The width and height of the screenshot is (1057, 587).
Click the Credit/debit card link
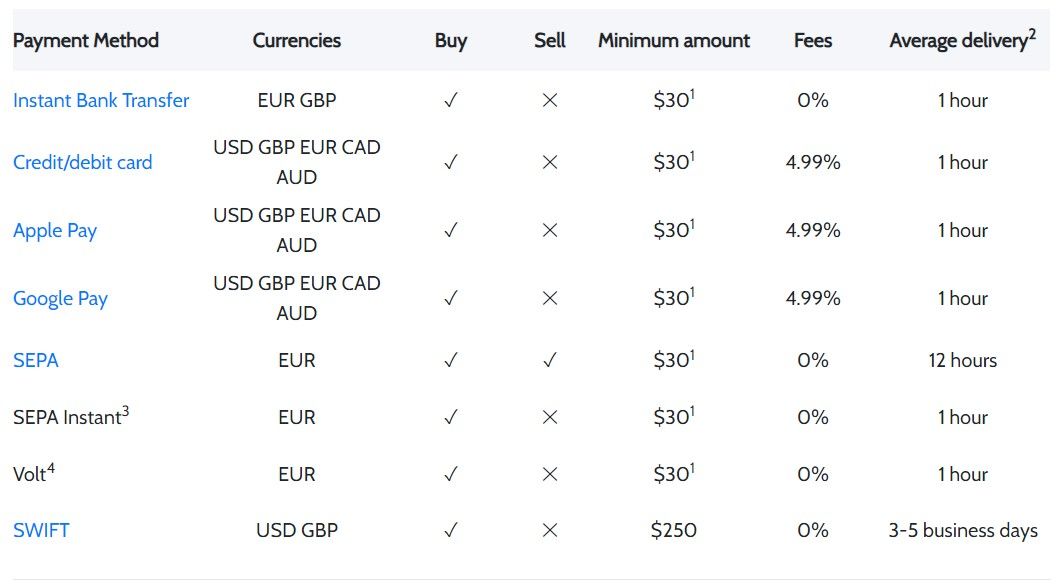click(x=83, y=162)
